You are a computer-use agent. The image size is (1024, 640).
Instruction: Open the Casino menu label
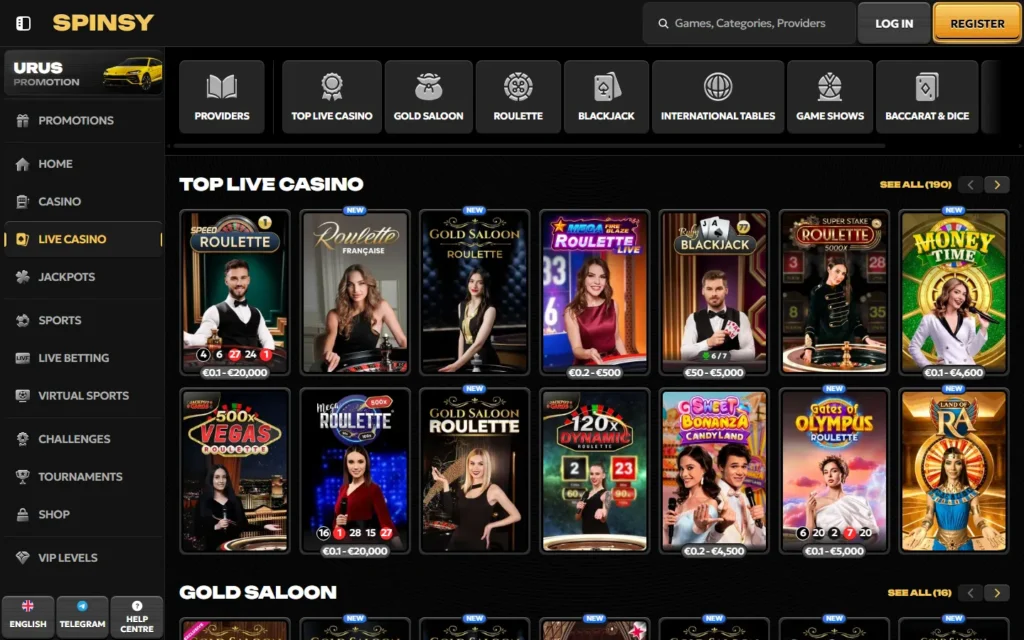click(59, 202)
